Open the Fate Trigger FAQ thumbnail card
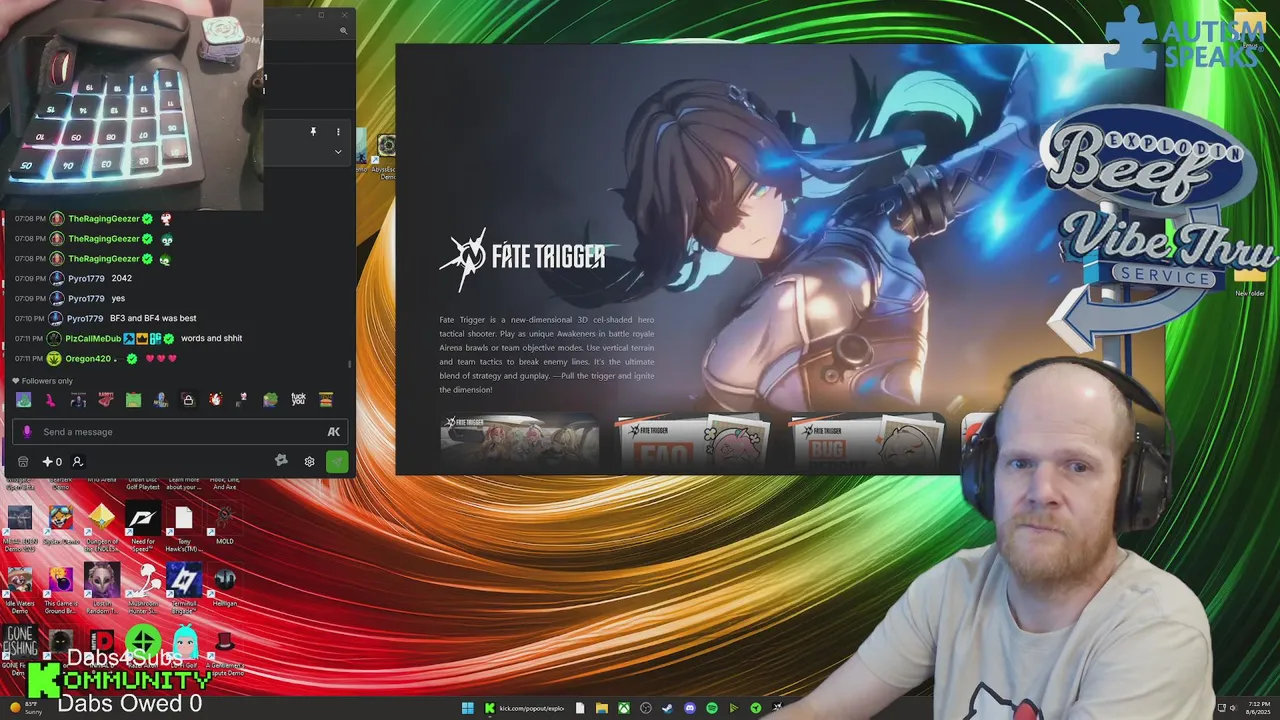 pyautogui.click(x=693, y=442)
